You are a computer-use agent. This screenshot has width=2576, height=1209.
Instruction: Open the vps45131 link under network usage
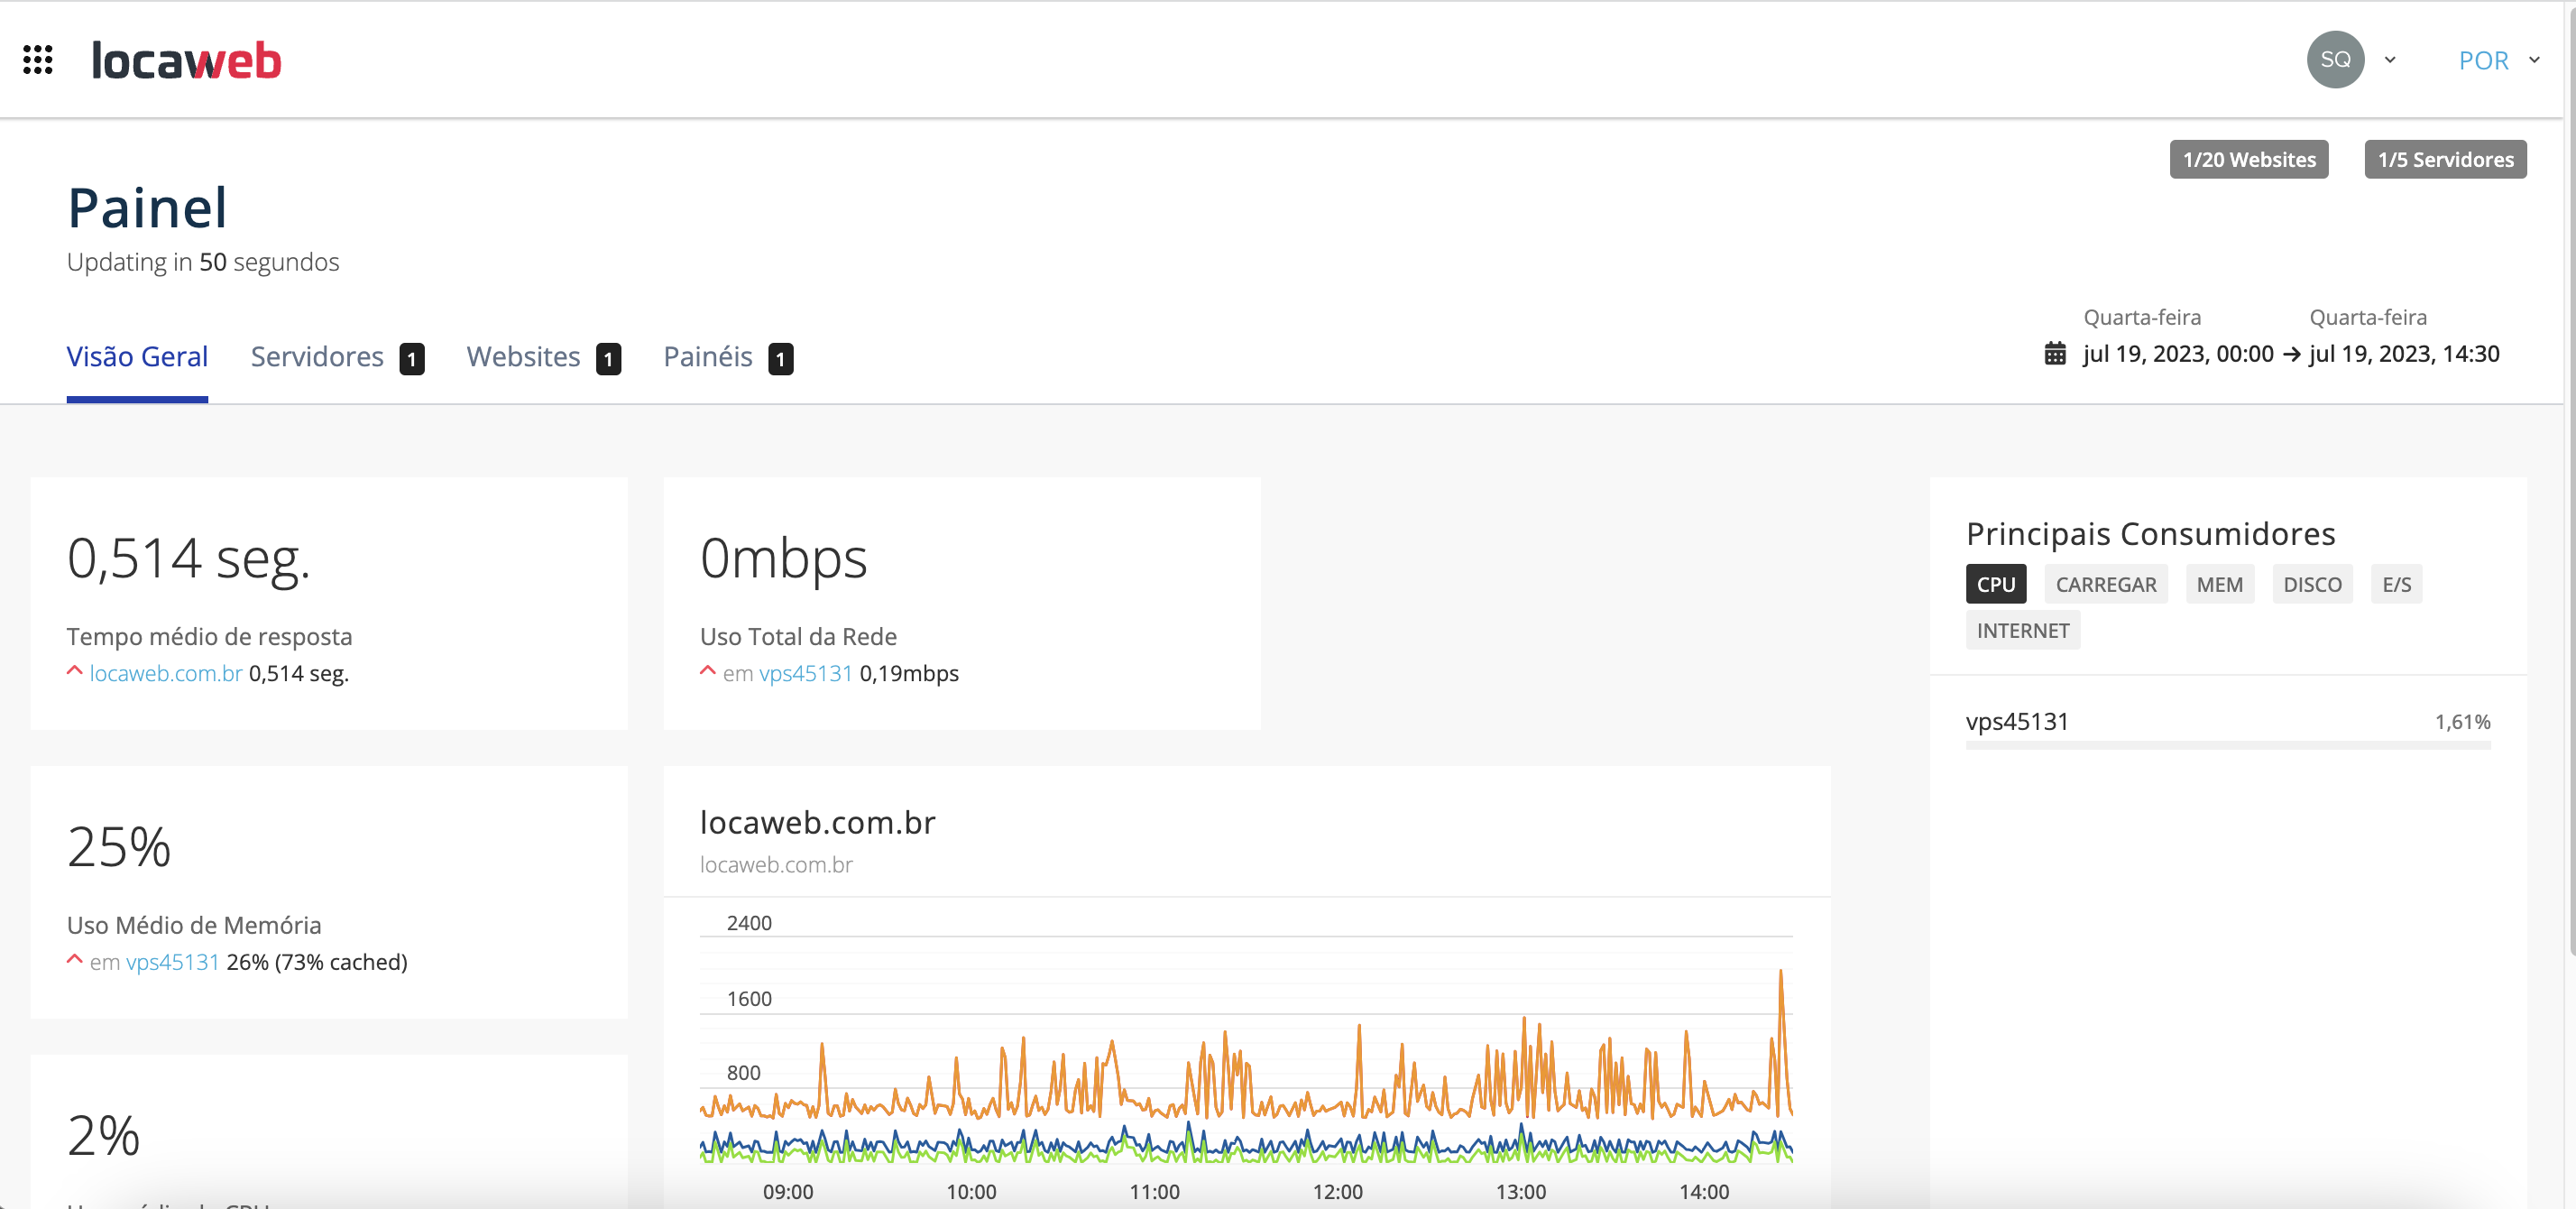pos(805,673)
